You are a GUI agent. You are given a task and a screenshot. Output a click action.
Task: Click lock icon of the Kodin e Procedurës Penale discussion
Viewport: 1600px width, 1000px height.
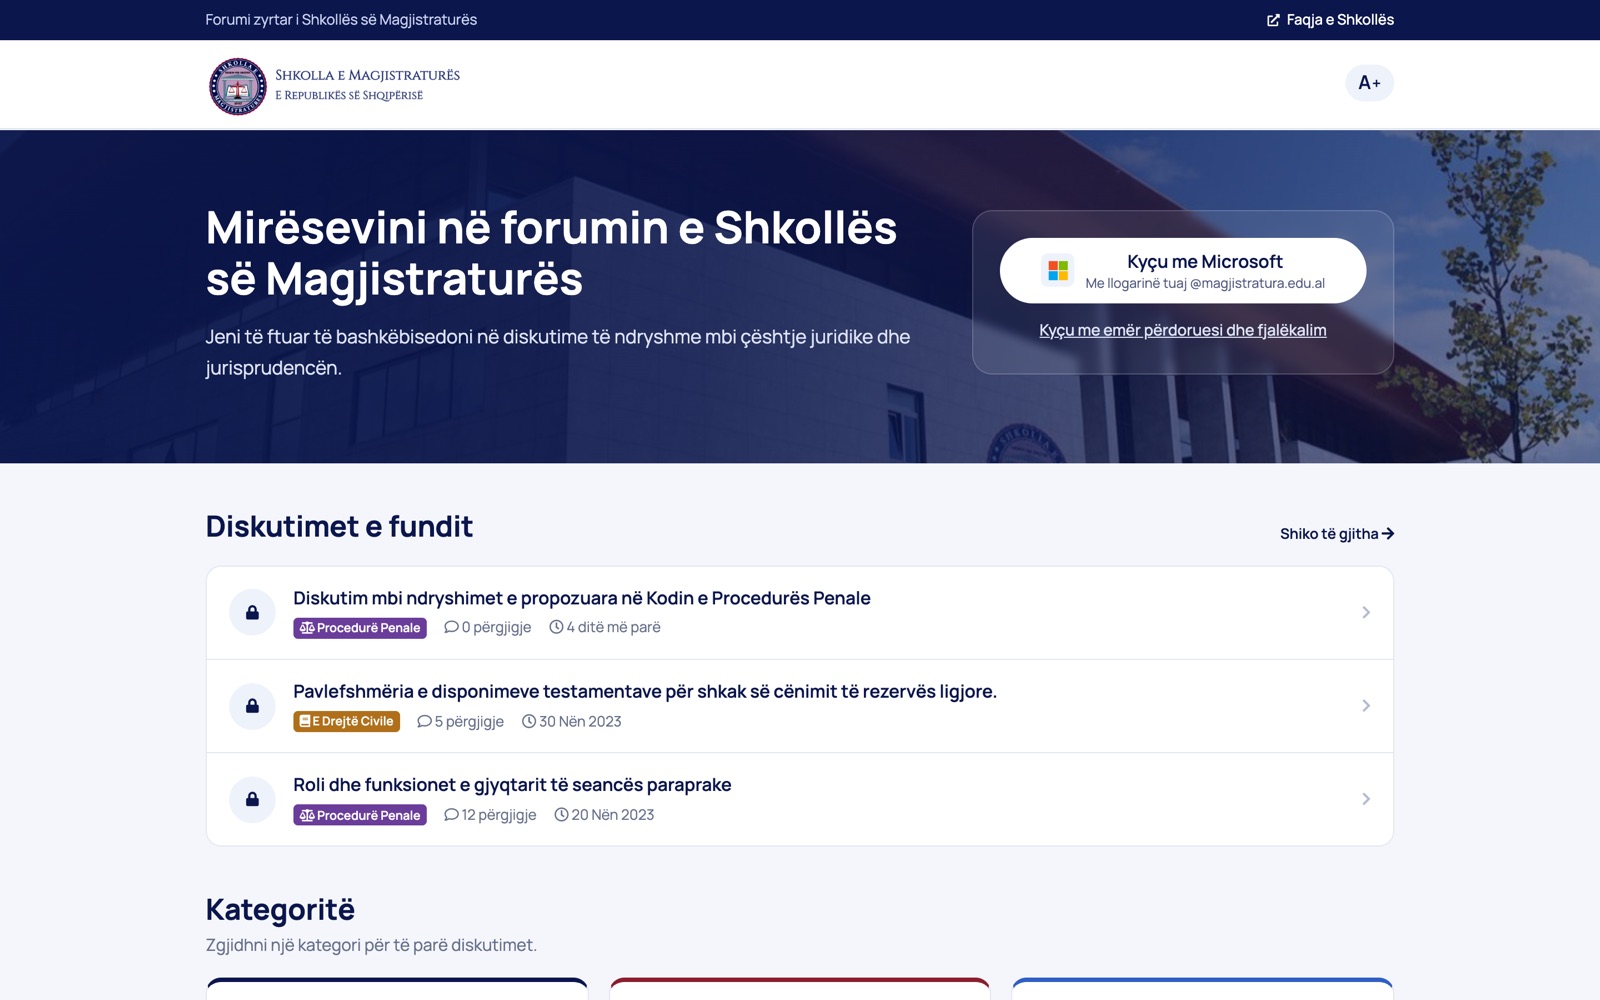point(252,612)
